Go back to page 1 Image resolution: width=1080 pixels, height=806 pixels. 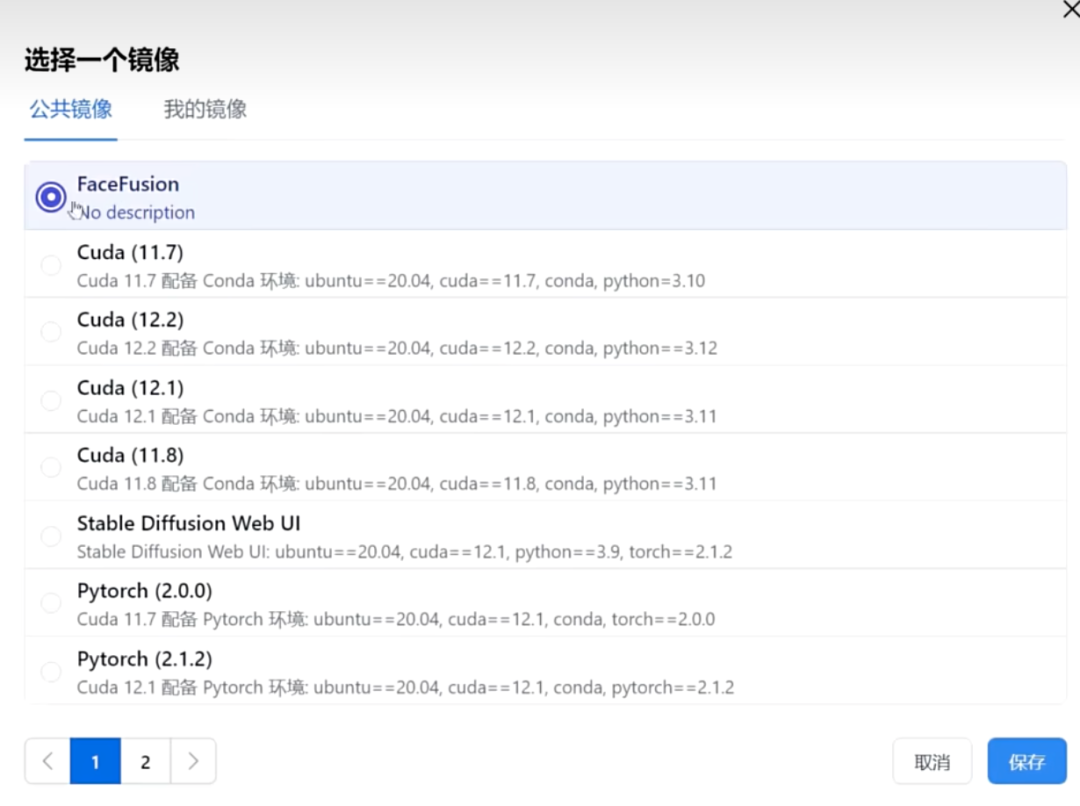(x=95, y=761)
